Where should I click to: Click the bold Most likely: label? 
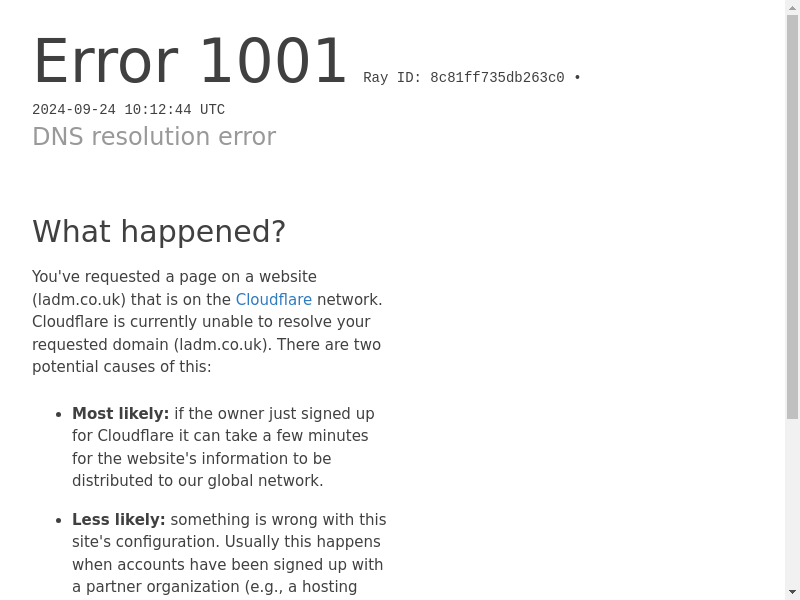click(x=120, y=413)
